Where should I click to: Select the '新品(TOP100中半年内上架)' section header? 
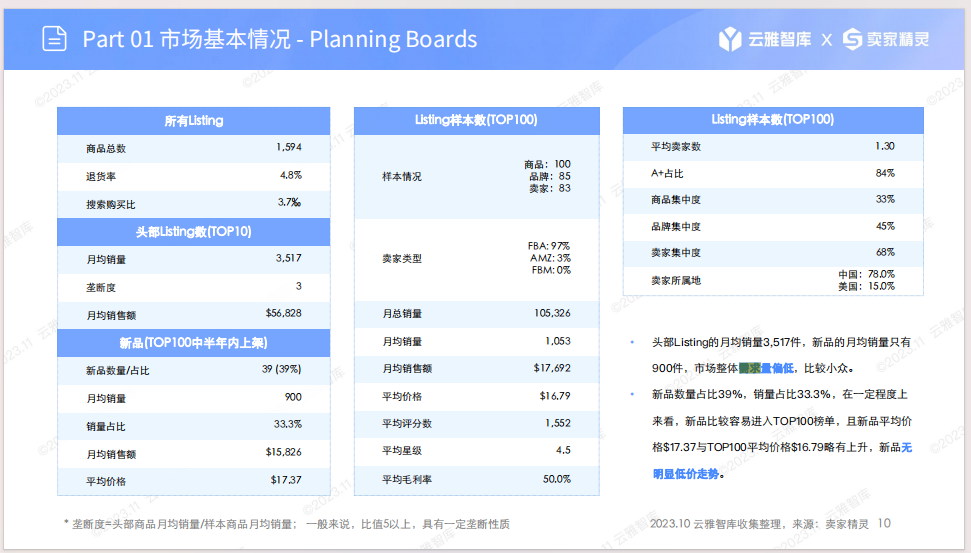click(x=193, y=342)
